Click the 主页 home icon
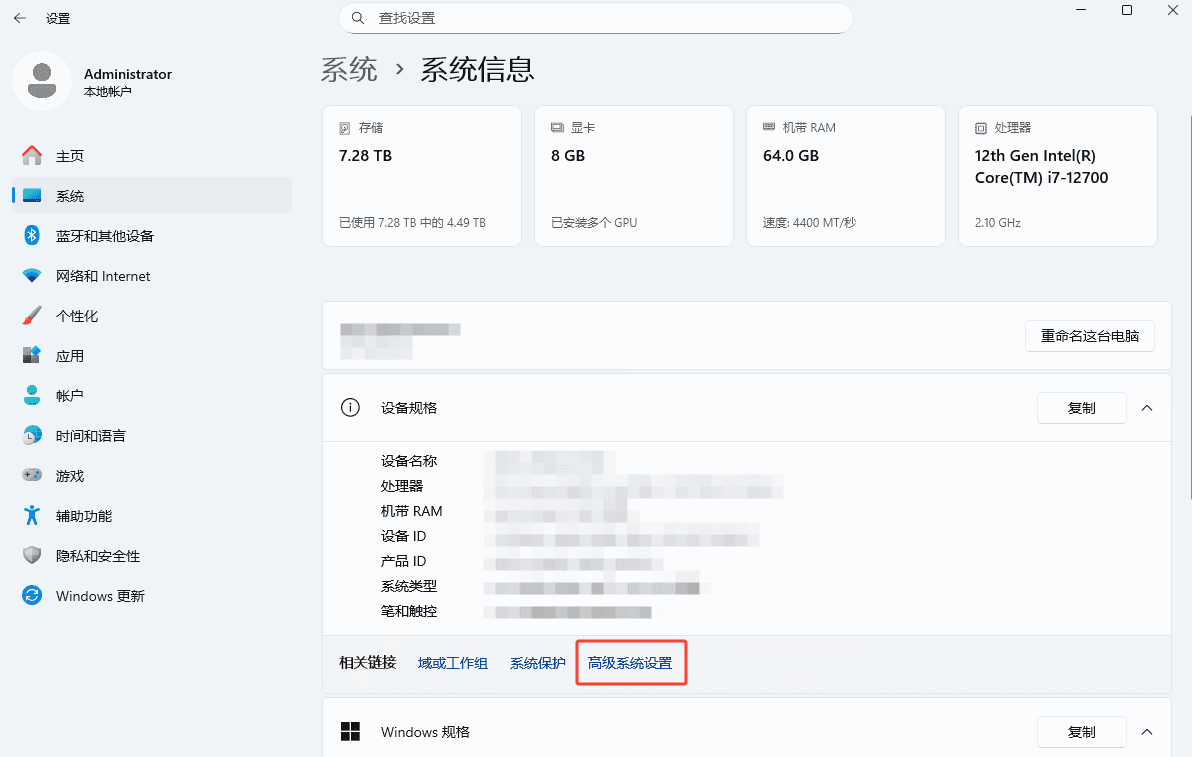 [32, 156]
